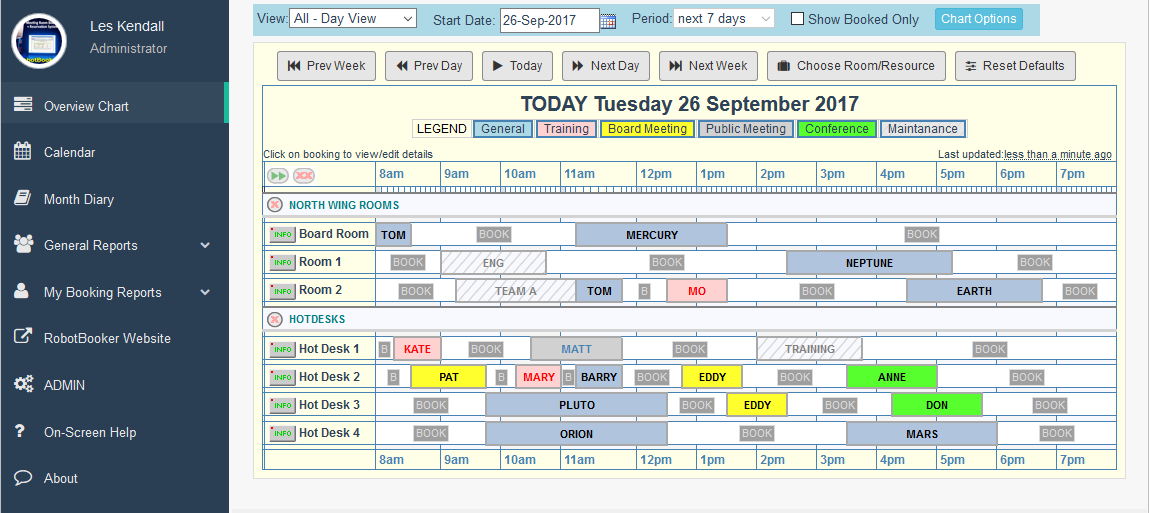Open the NEPTUNE booking in Room 1
This screenshot has height=513, width=1149.
[x=869, y=262]
